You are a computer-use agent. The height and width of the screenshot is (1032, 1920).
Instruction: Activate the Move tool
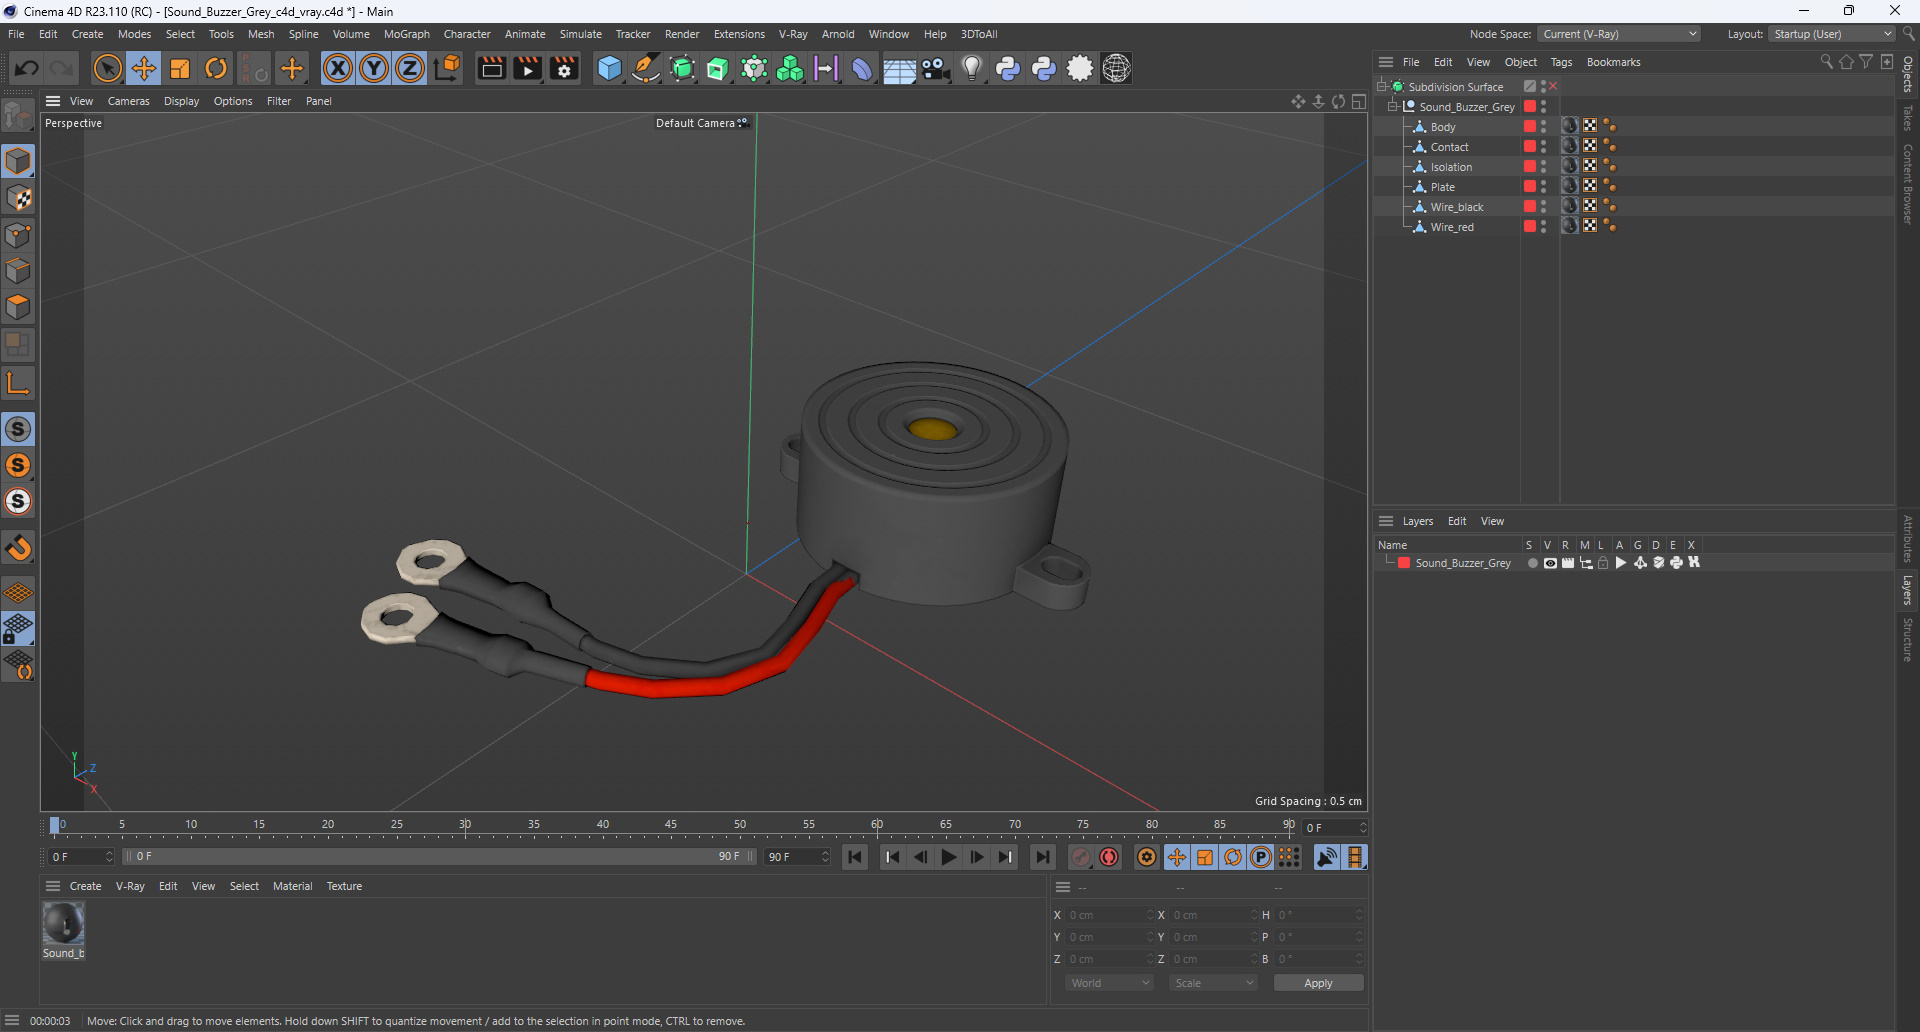(144, 68)
